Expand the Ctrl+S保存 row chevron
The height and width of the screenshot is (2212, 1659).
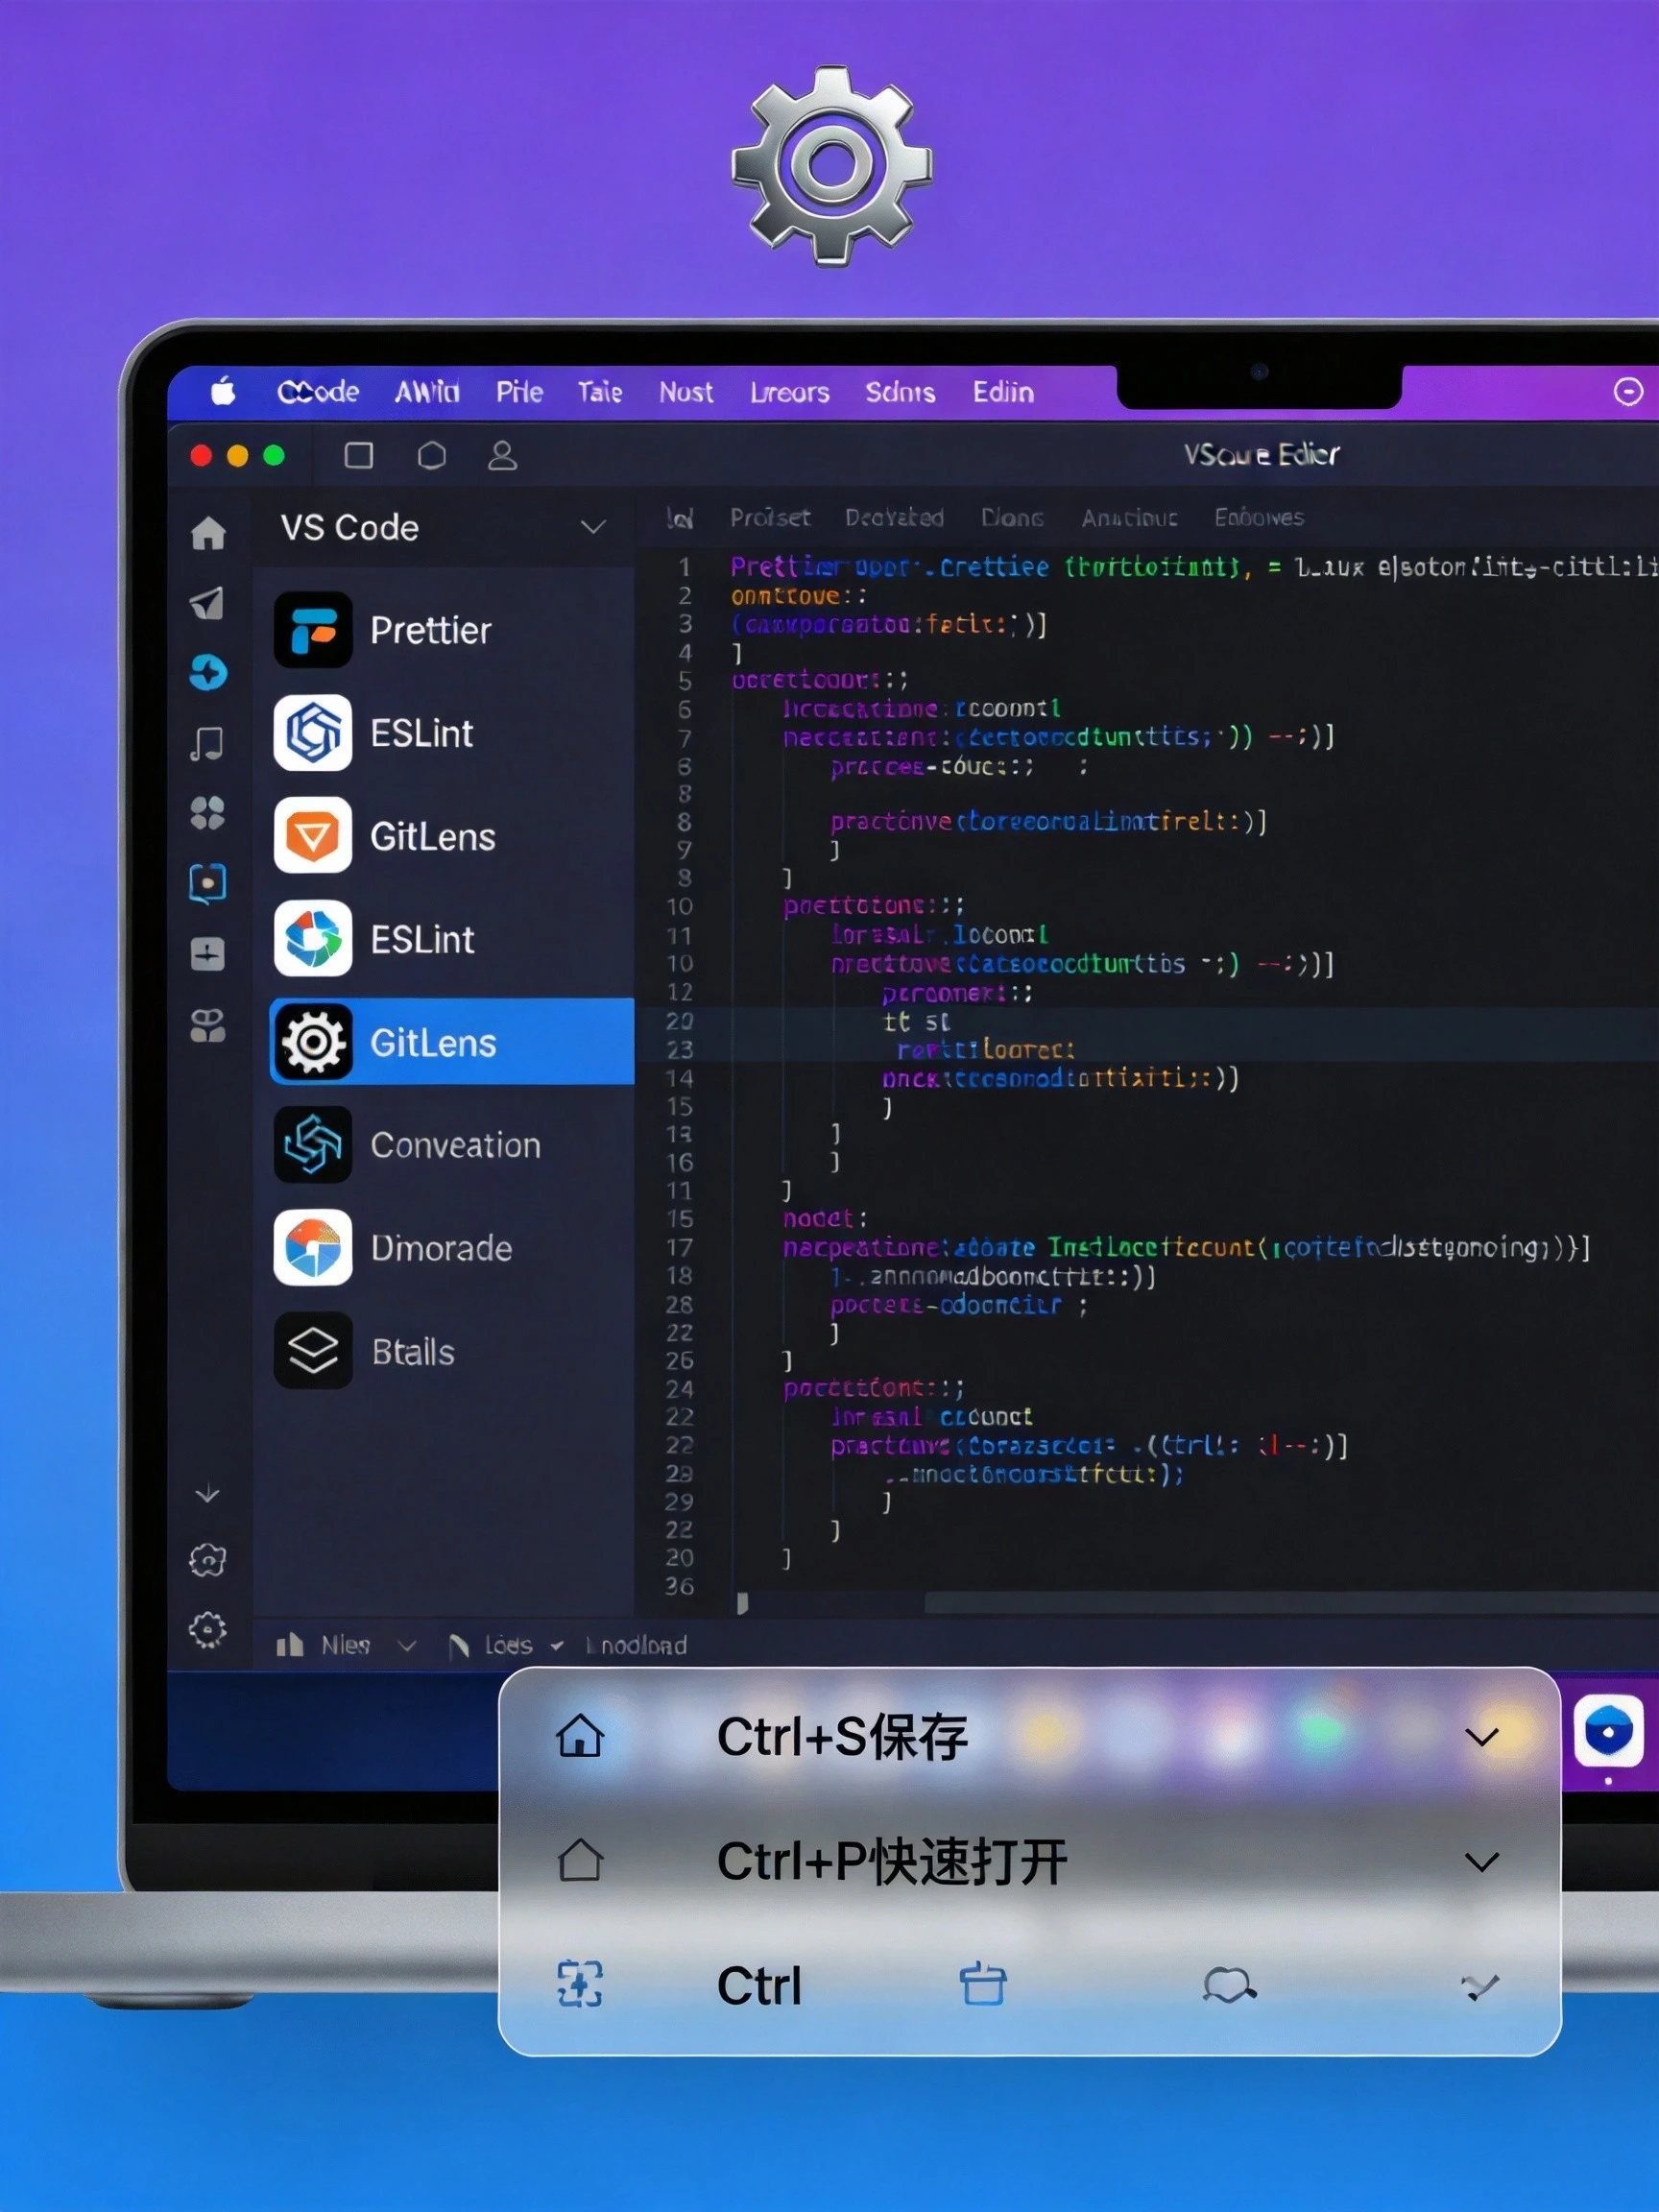click(1481, 1738)
